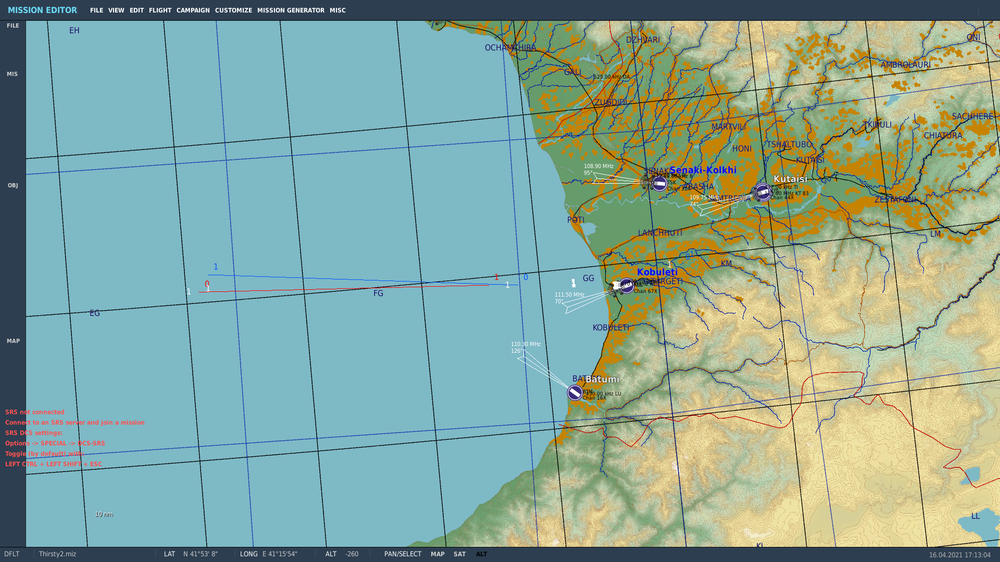Click the blue route waypoint 1 near west end
Image resolution: width=1000 pixels, height=562 pixels.
click(x=216, y=267)
